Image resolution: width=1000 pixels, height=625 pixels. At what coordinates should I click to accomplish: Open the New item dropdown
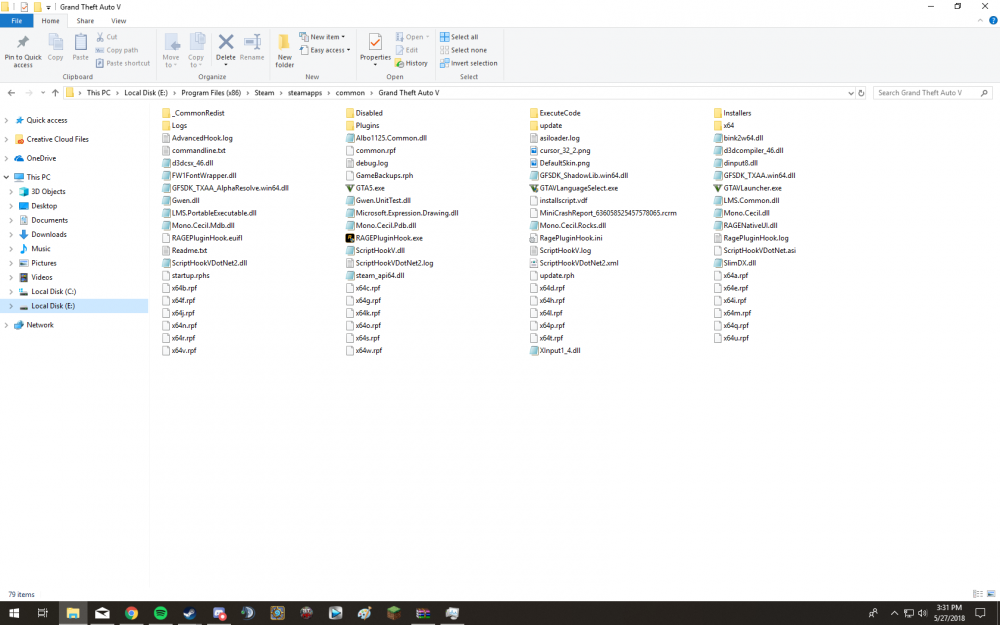click(x=322, y=37)
